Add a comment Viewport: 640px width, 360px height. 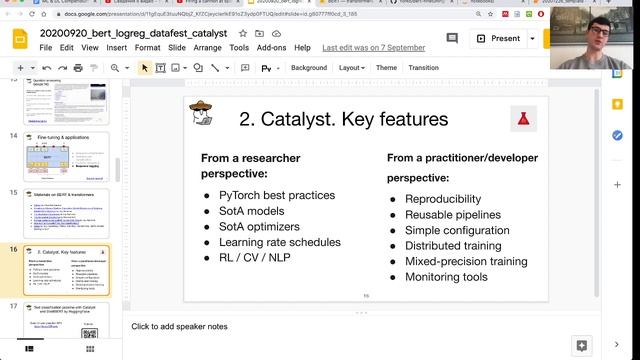[245, 68]
